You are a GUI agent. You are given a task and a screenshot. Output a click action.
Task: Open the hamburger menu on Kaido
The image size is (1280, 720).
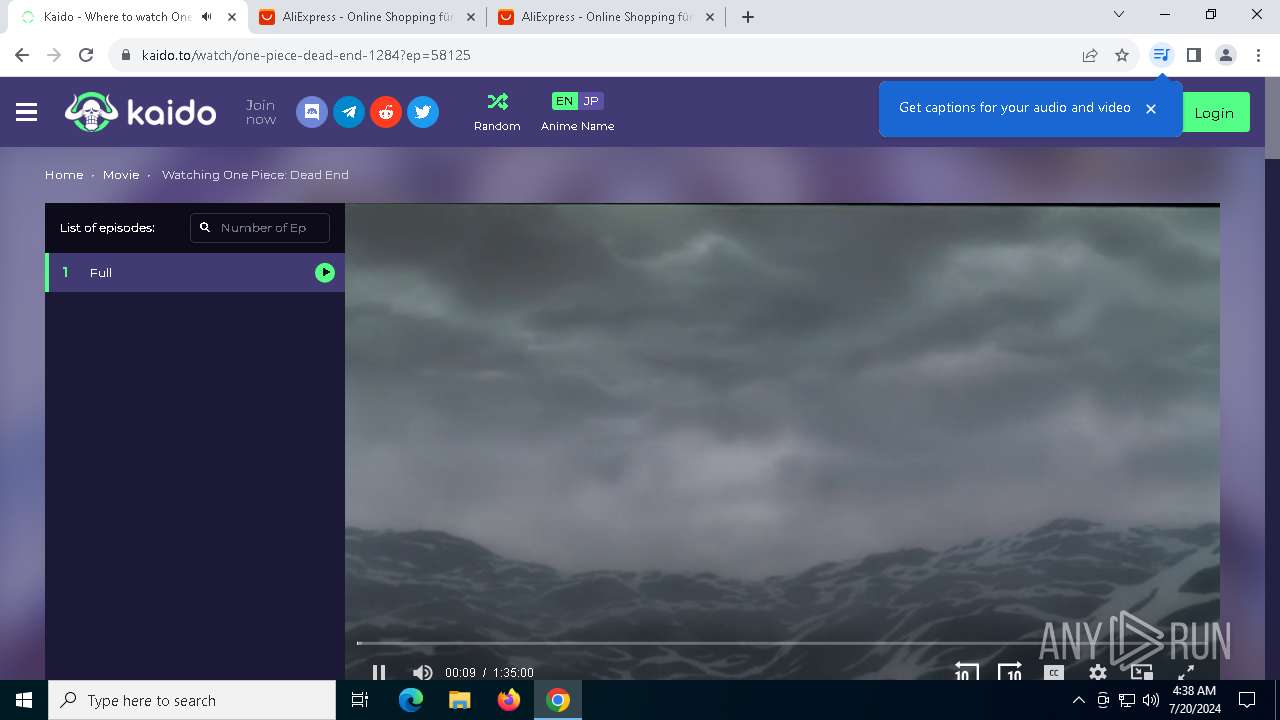click(27, 112)
